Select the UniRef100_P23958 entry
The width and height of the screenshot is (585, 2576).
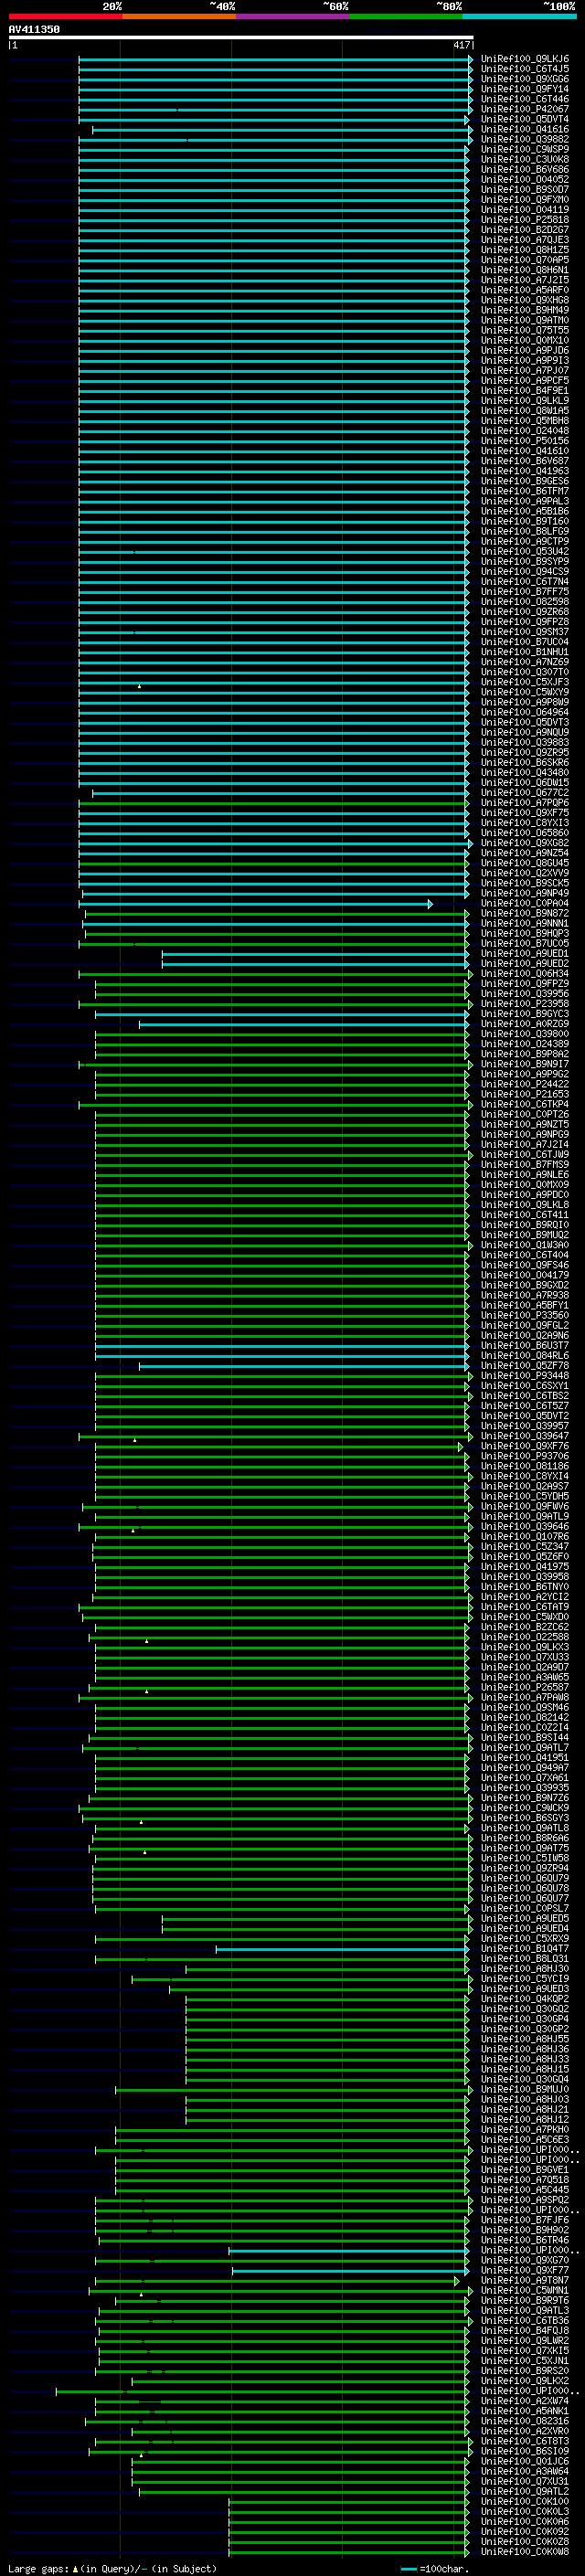(525, 1003)
